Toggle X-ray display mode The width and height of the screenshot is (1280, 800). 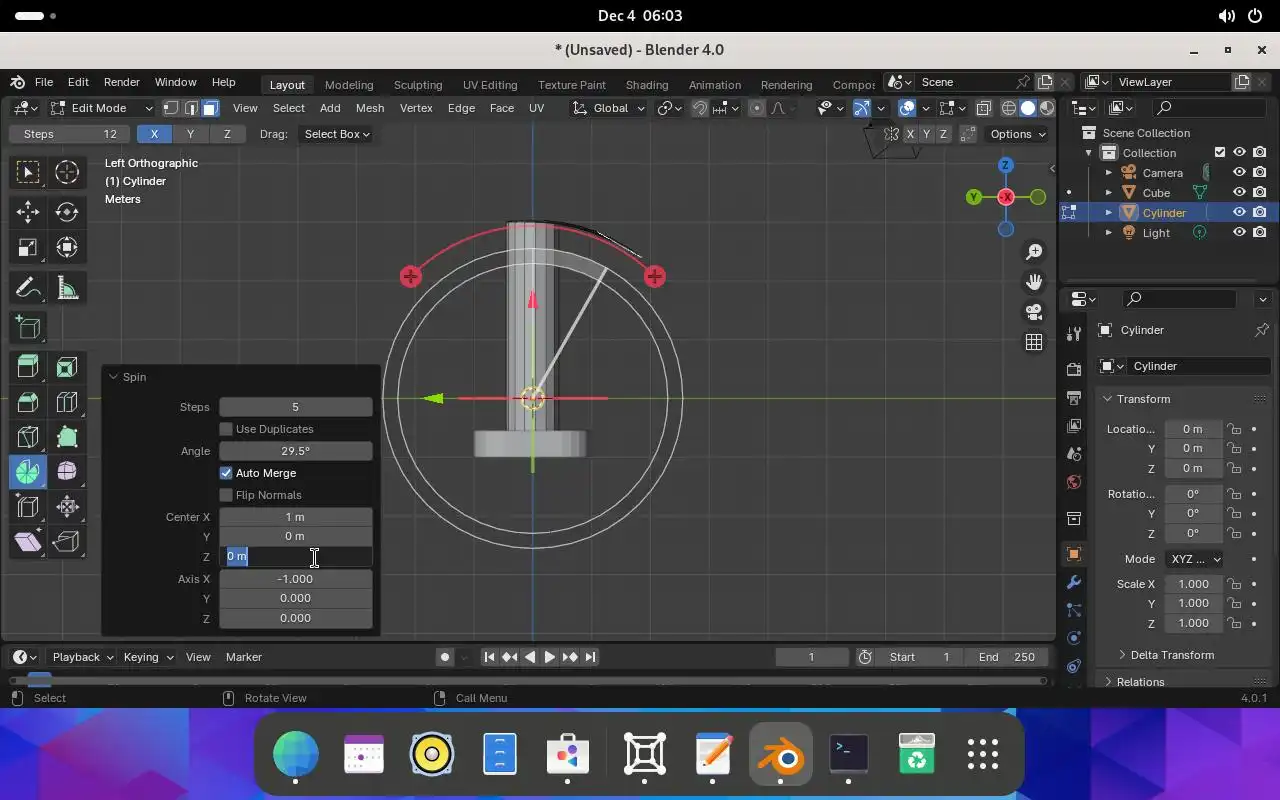984,108
